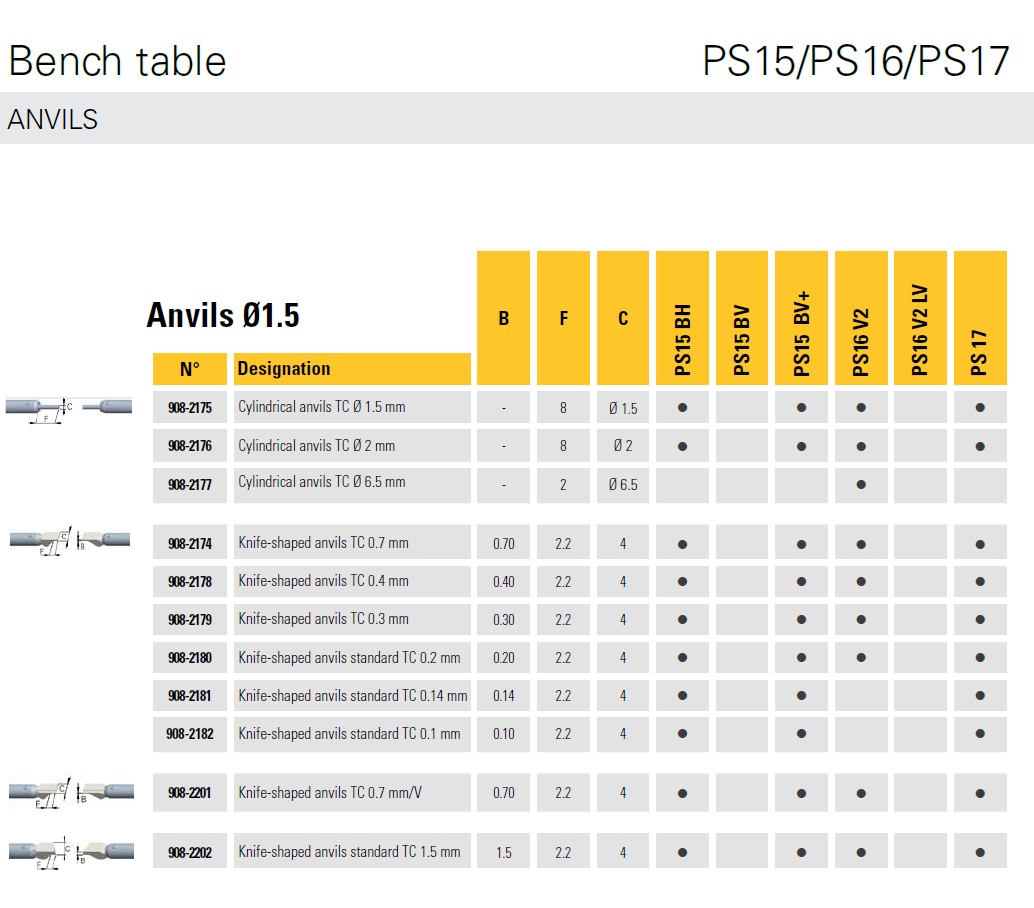Select the part number 908-2176
Image resolution: width=1034 pixels, height=908 pixels.
[190, 446]
